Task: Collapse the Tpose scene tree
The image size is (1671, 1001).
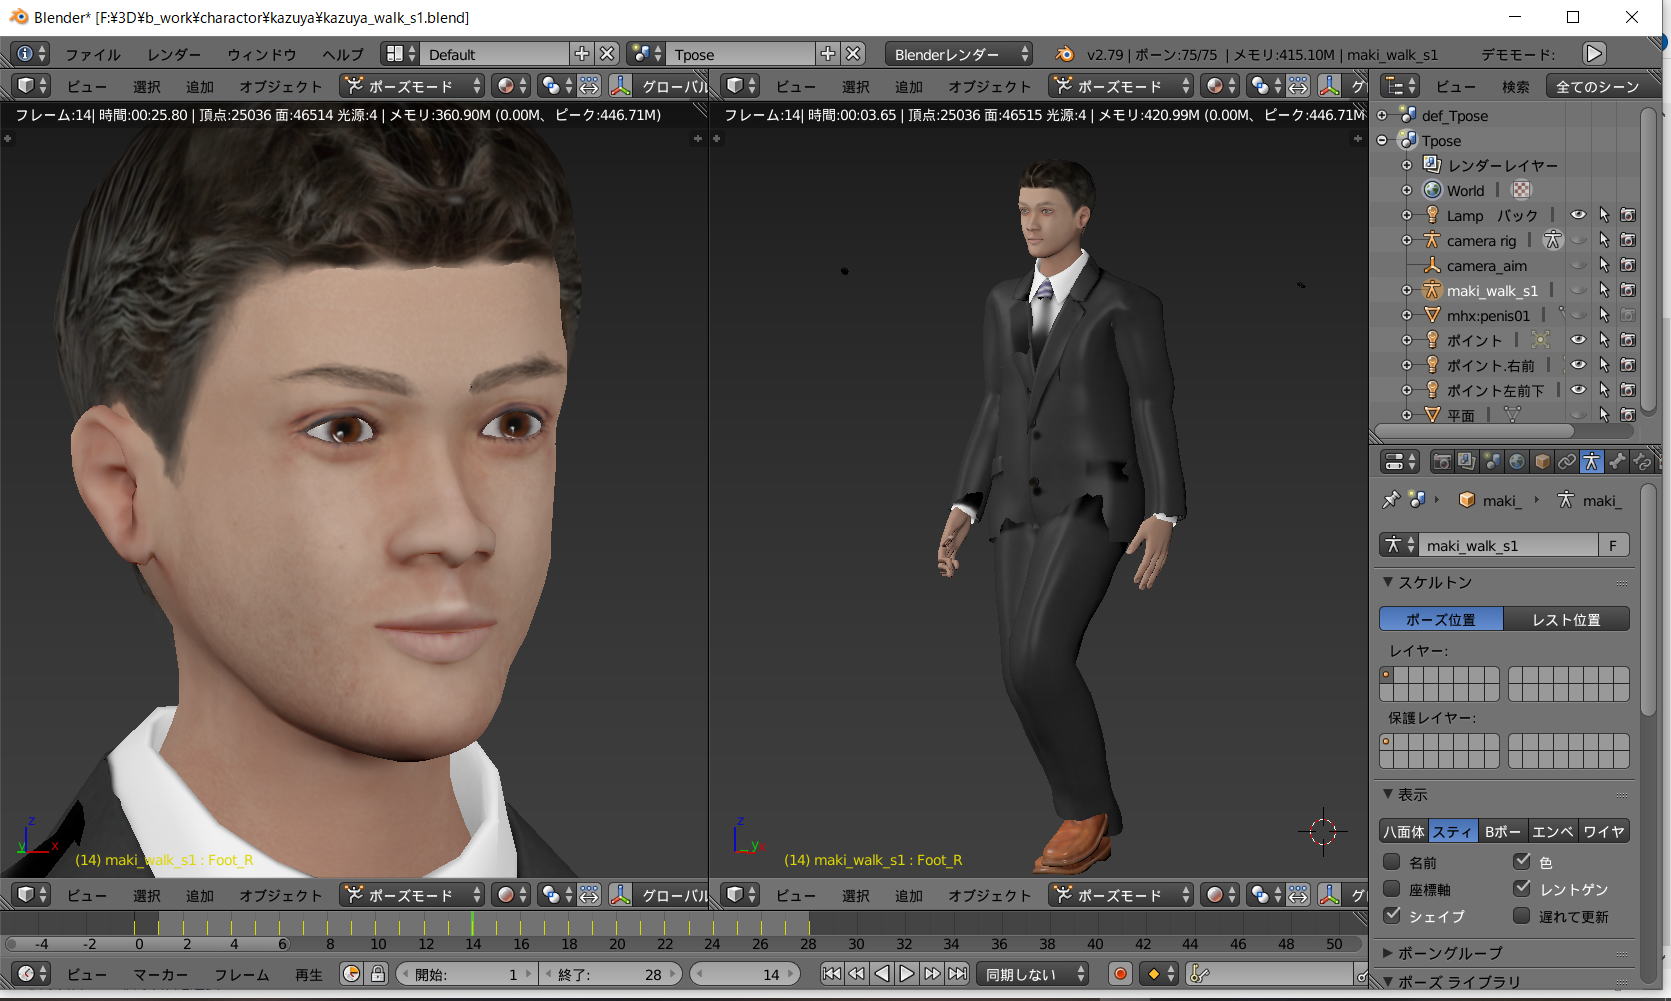Action: pos(1382,141)
